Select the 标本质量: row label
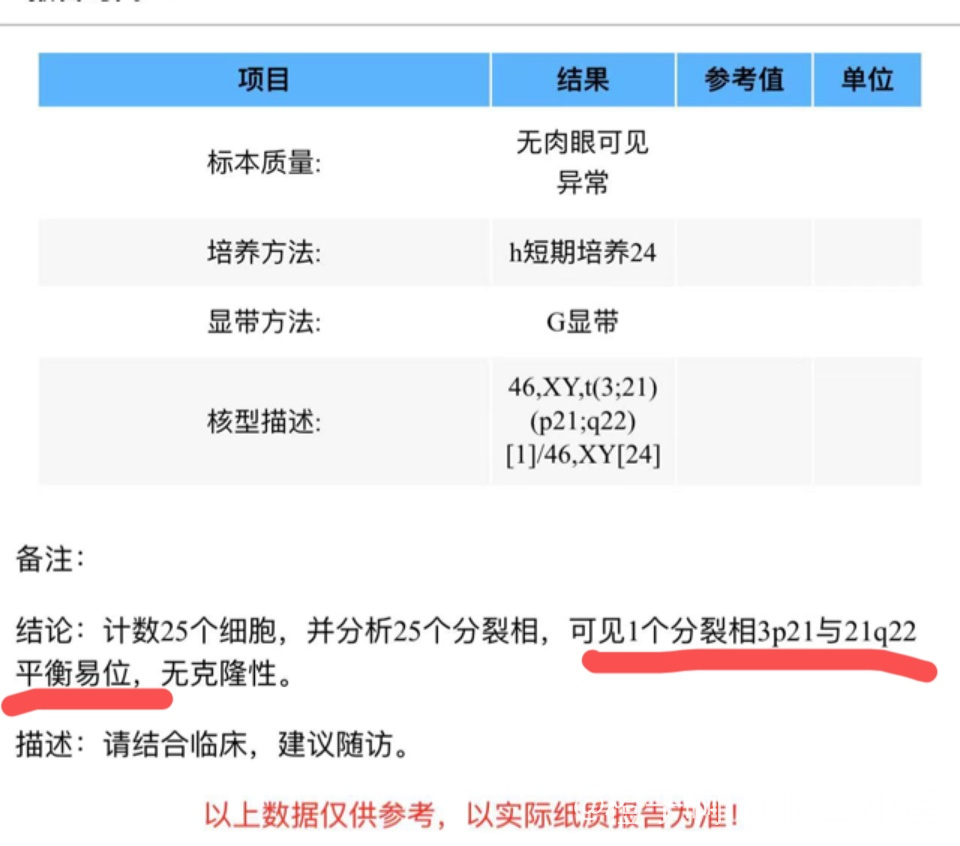The height and width of the screenshot is (846, 960). point(264,163)
